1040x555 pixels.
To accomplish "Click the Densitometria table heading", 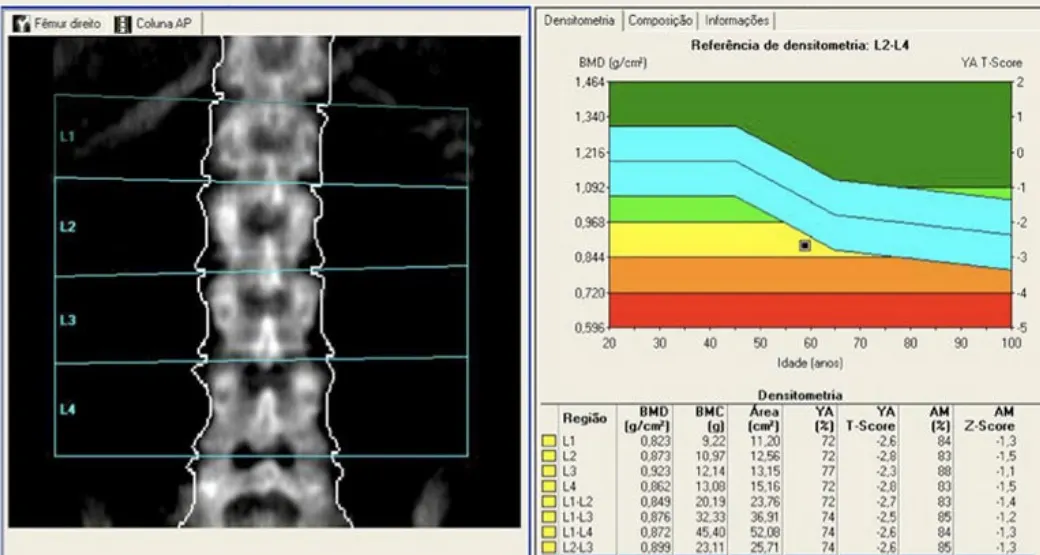I will pos(800,395).
